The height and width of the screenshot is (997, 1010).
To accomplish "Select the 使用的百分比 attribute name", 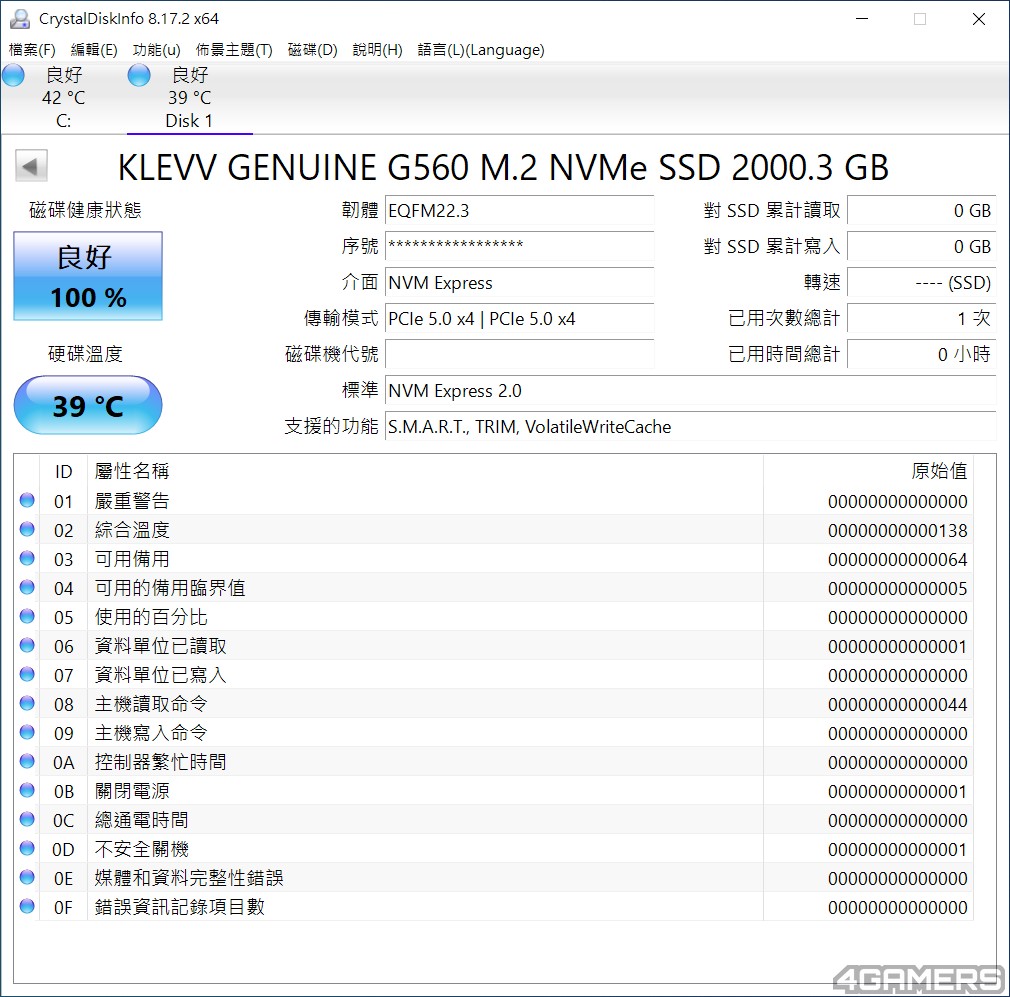I will click(151, 617).
